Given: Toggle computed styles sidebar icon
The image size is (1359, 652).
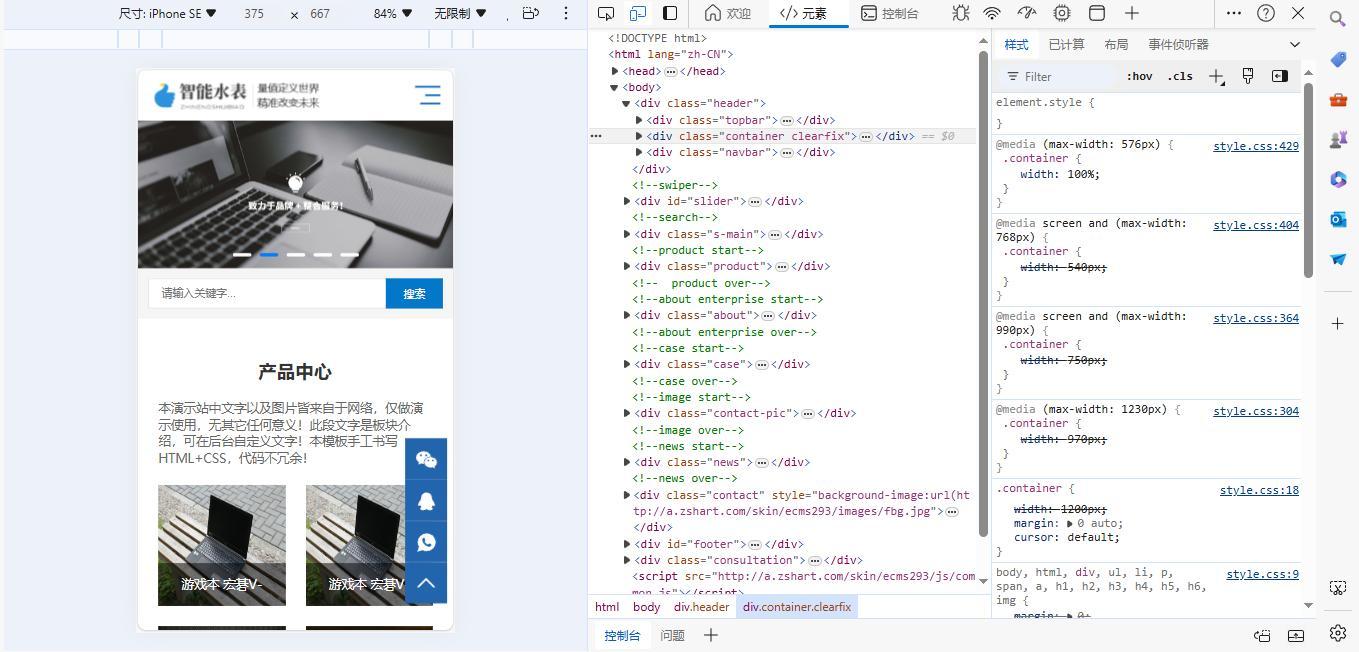Looking at the screenshot, I should pyautogui.click(x=1279, y=76).
